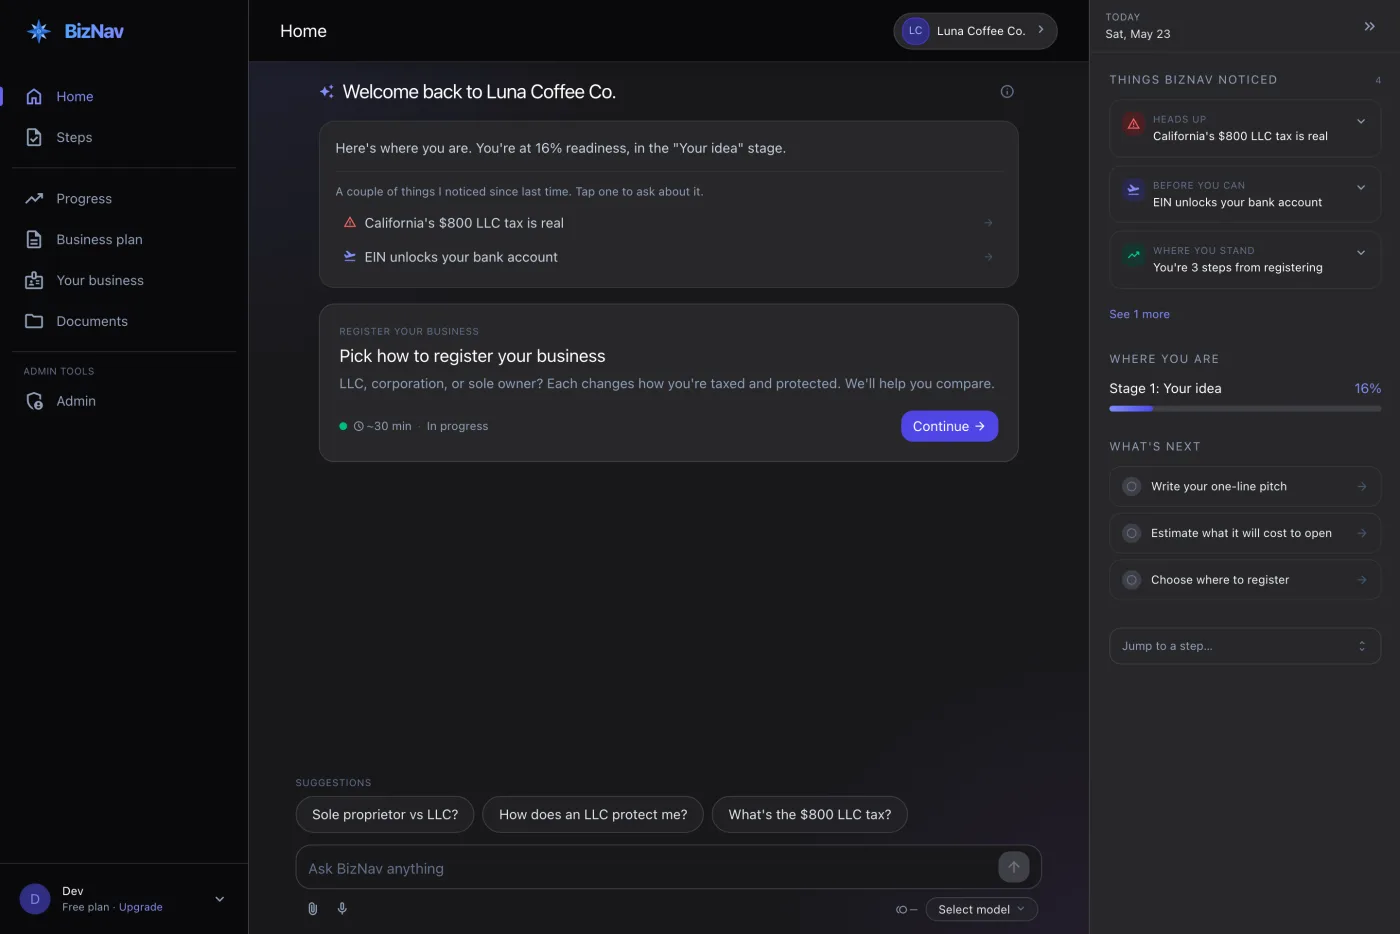Check the circle for Write your one-line pitch
Viewport: 1400px width, 934px height.
[1131, 487]
